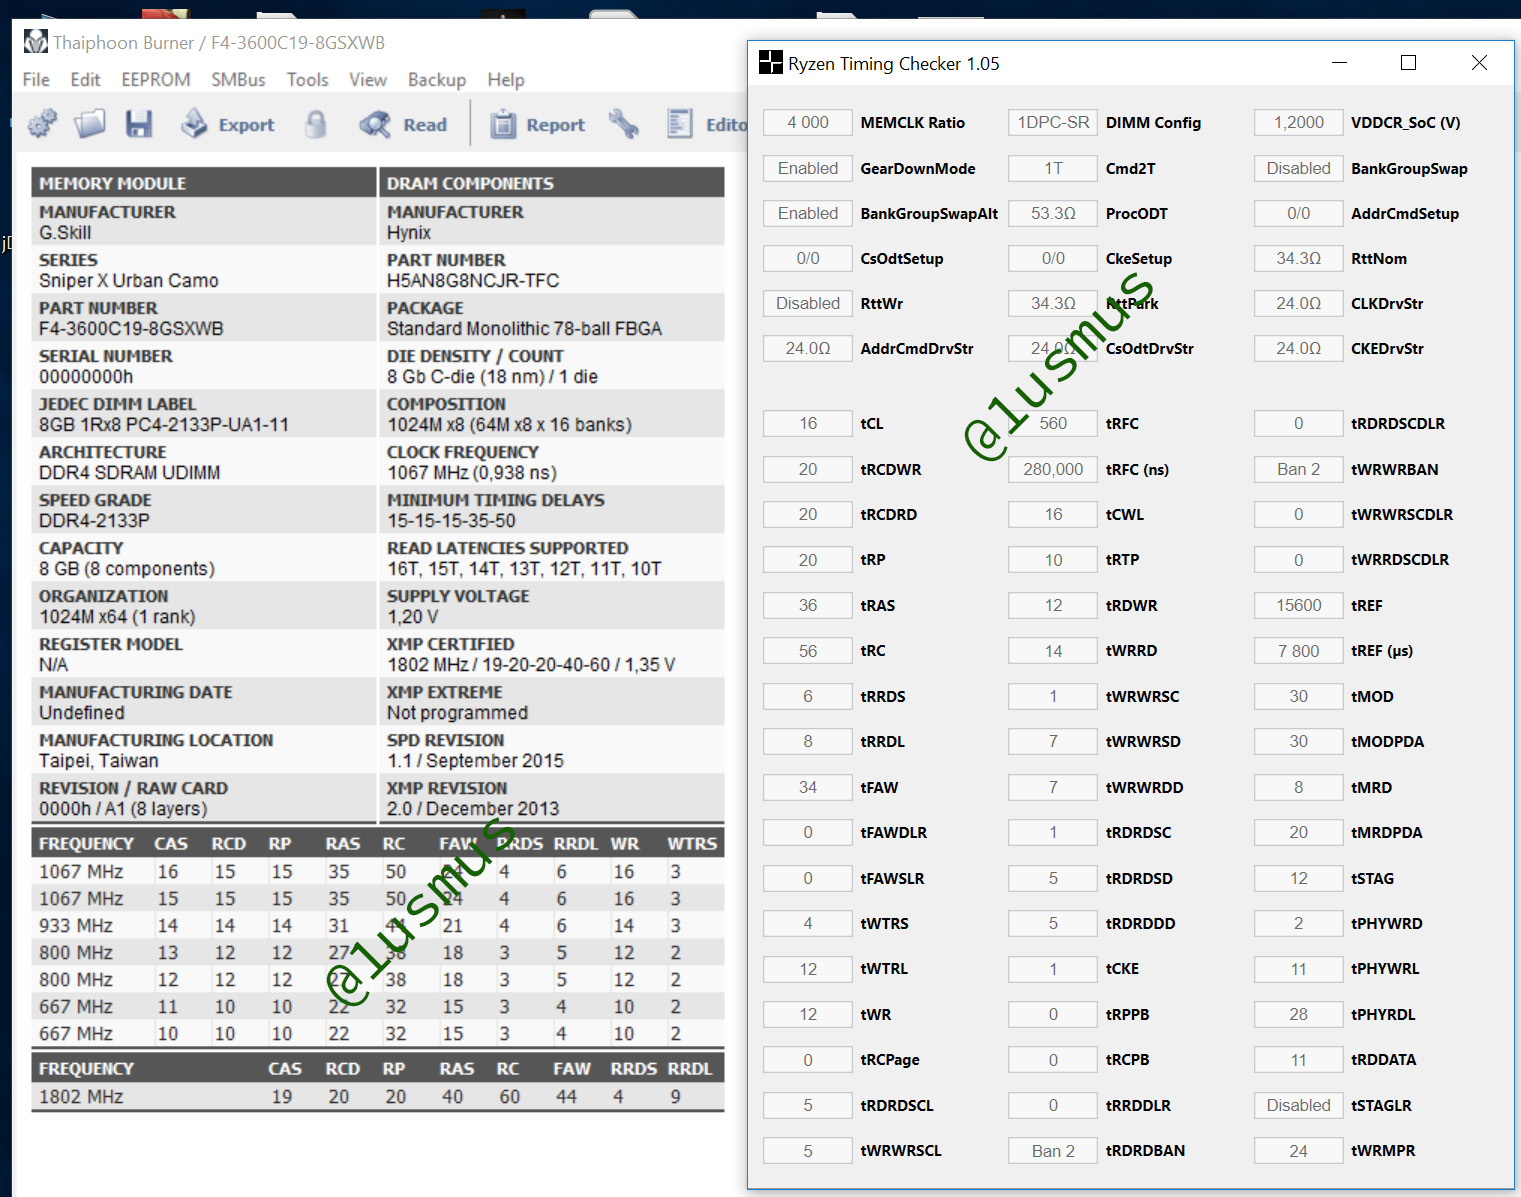Open the Report view
The width and height of the screenshot is (1521, 1197).
coord(537,124)
